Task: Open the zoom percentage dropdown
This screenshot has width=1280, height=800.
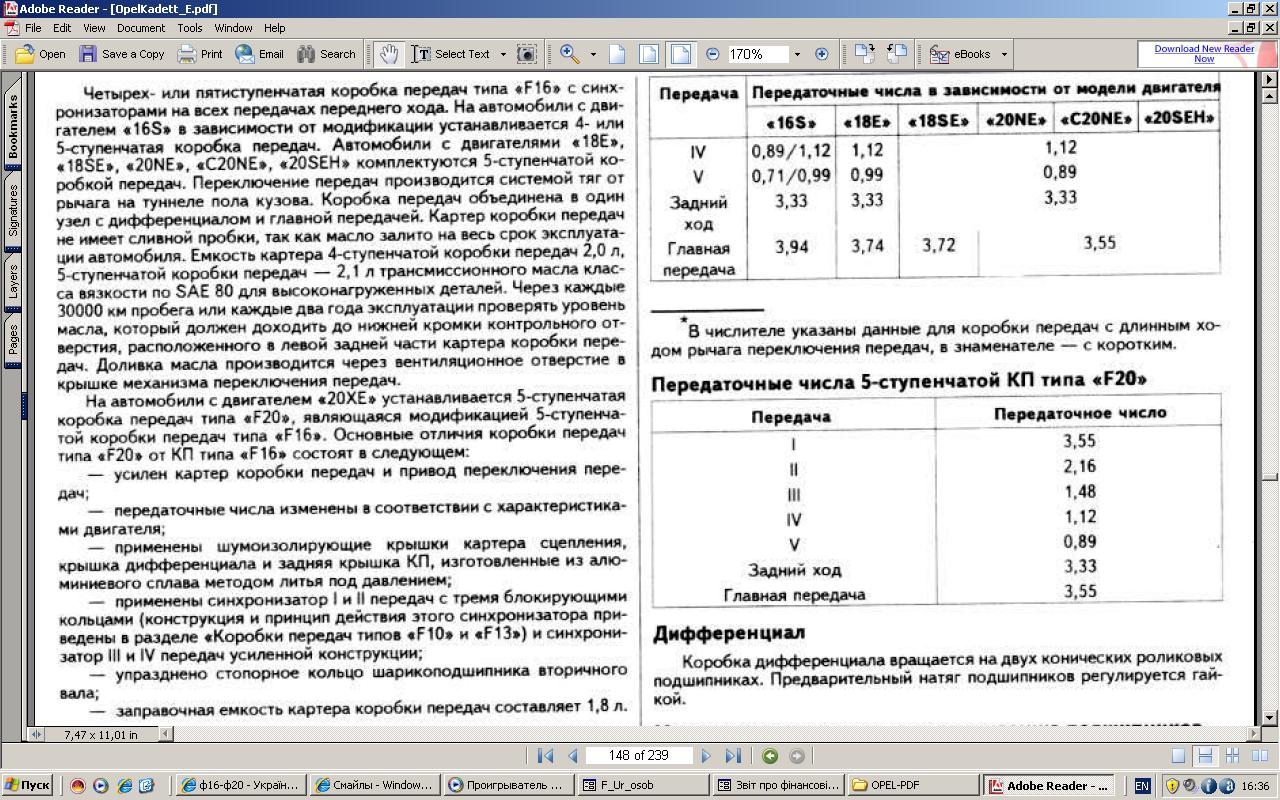Action: click(797, 54)
